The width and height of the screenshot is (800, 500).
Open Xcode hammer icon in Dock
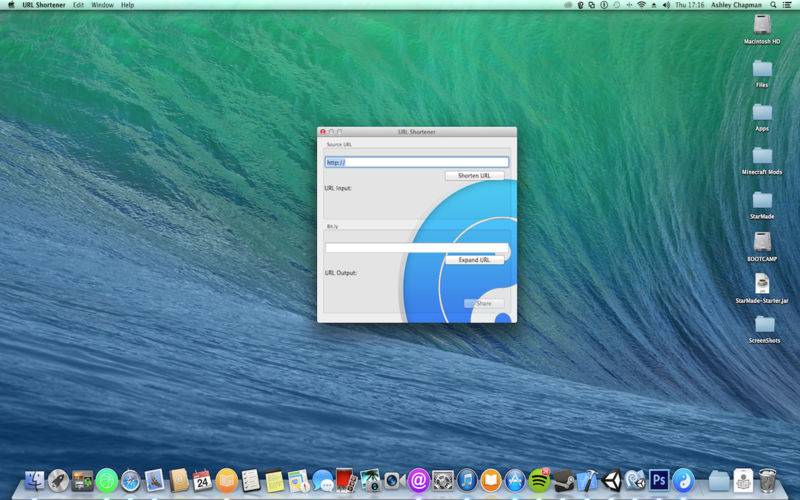(x=587, y=481)
